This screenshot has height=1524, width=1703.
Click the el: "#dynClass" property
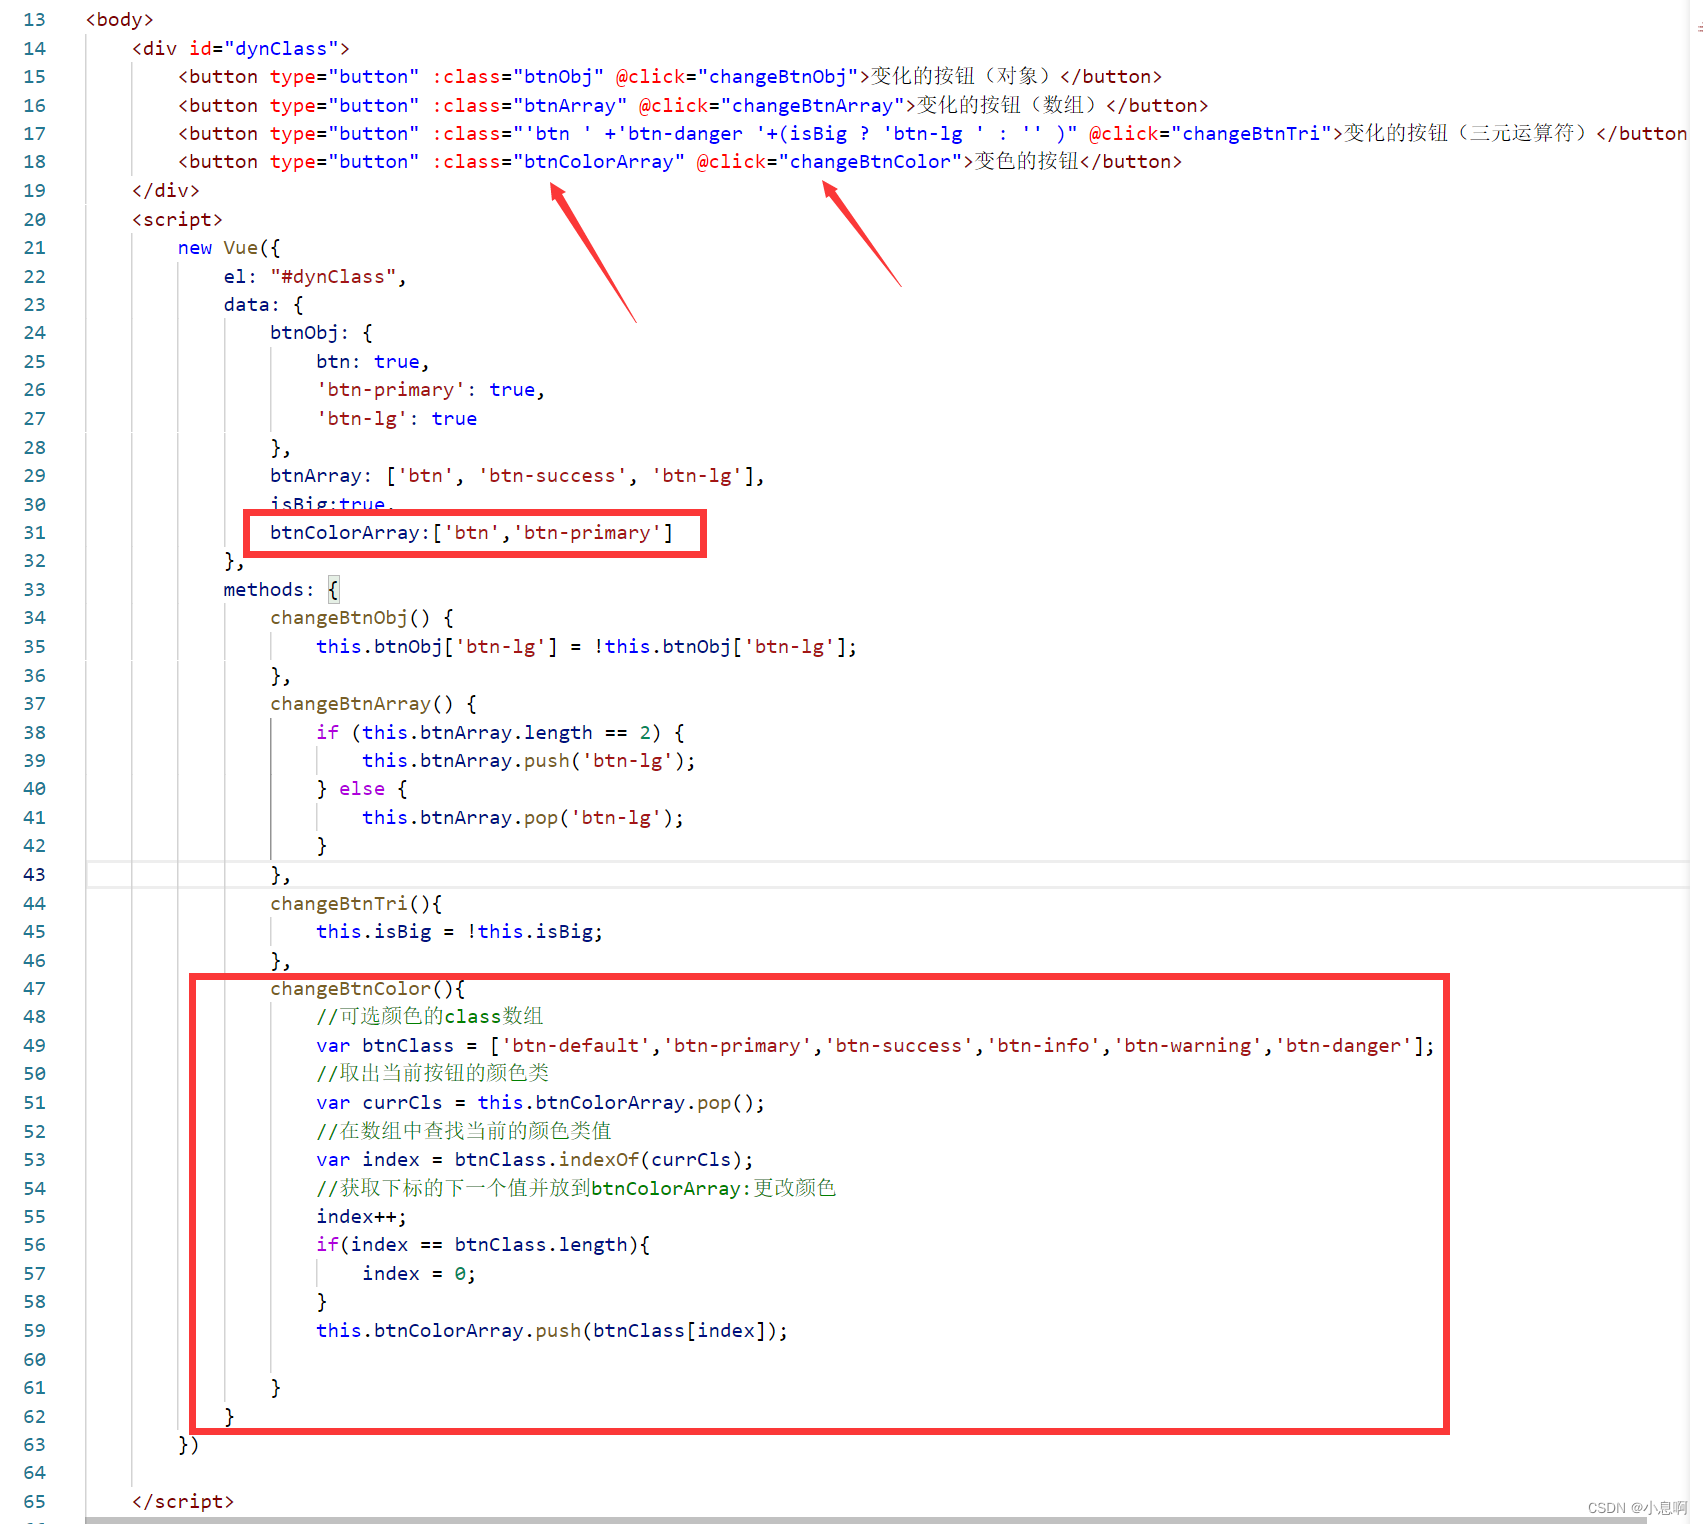tap(315, 276)
